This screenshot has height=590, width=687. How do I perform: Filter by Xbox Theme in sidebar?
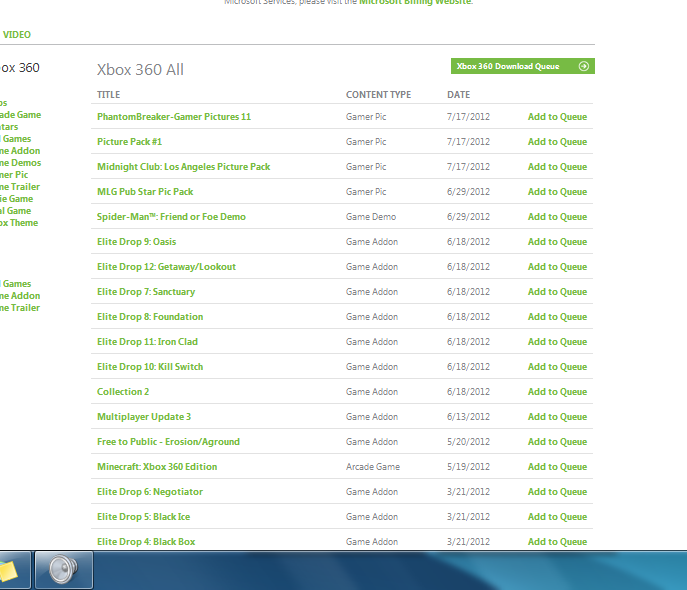click(x=19, y=223)
